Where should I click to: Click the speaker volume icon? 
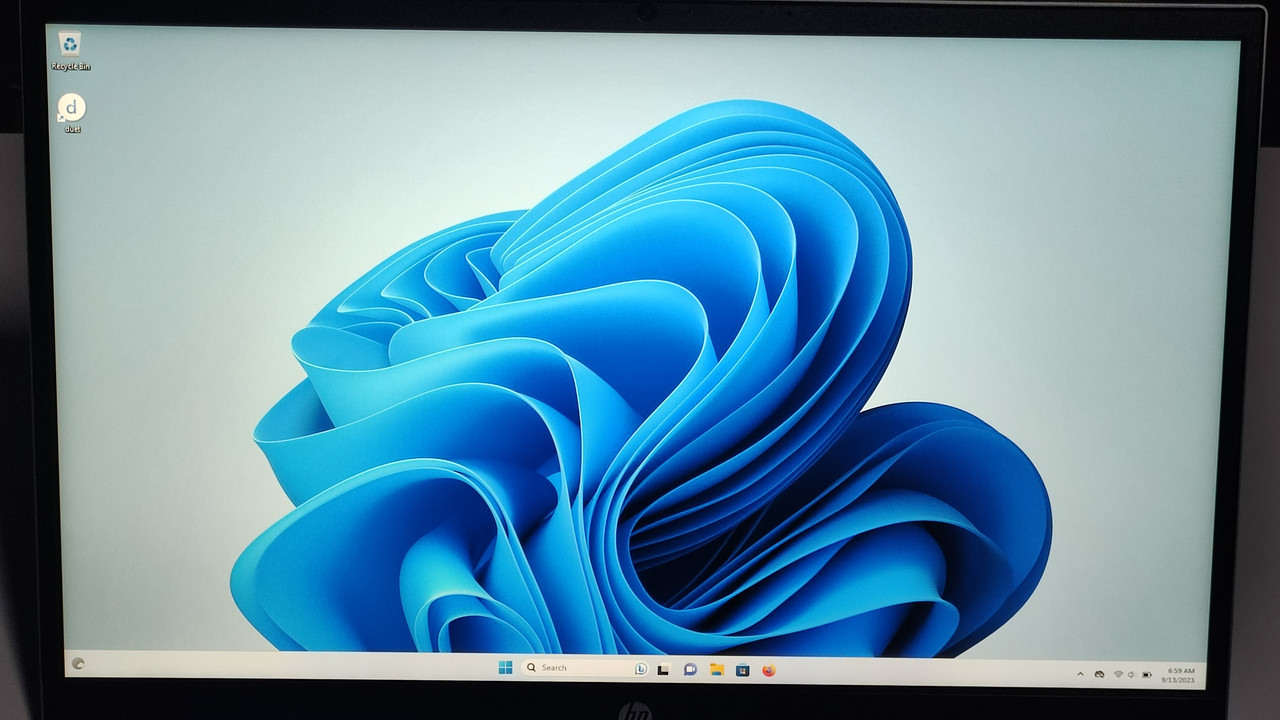(x=1131, y=675)
